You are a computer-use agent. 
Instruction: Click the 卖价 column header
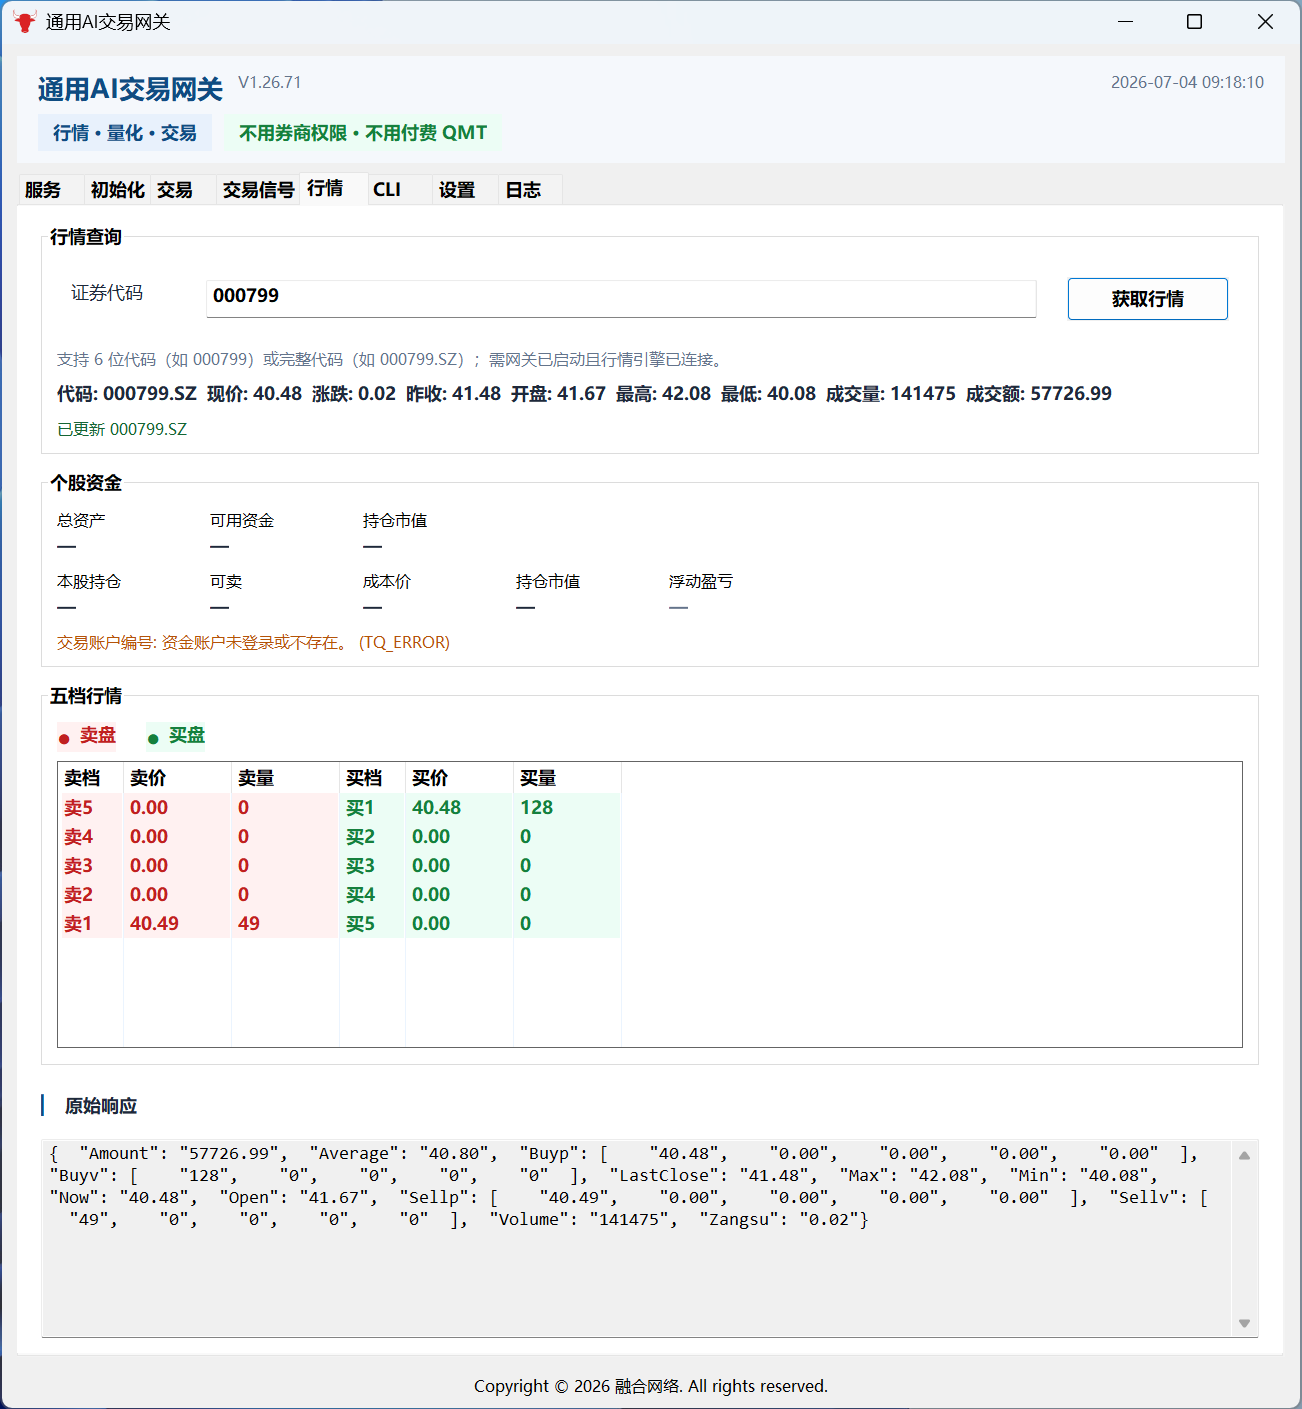pyautogui.click(x=177, y=778)
